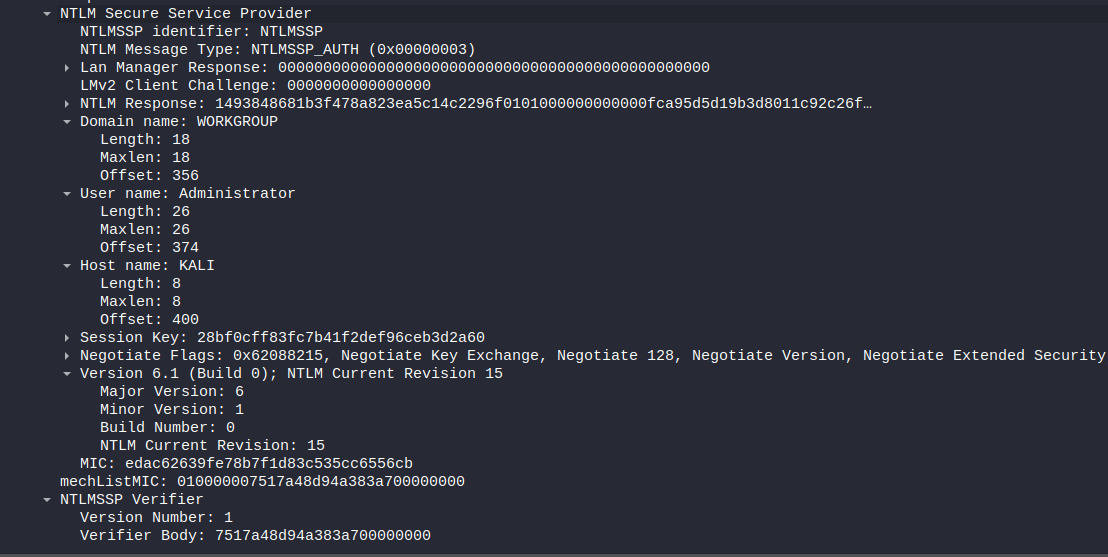Select the LMv2 Client Challenge row
The height and width of the screenshot is (557, 1108).
pos(255,86)
